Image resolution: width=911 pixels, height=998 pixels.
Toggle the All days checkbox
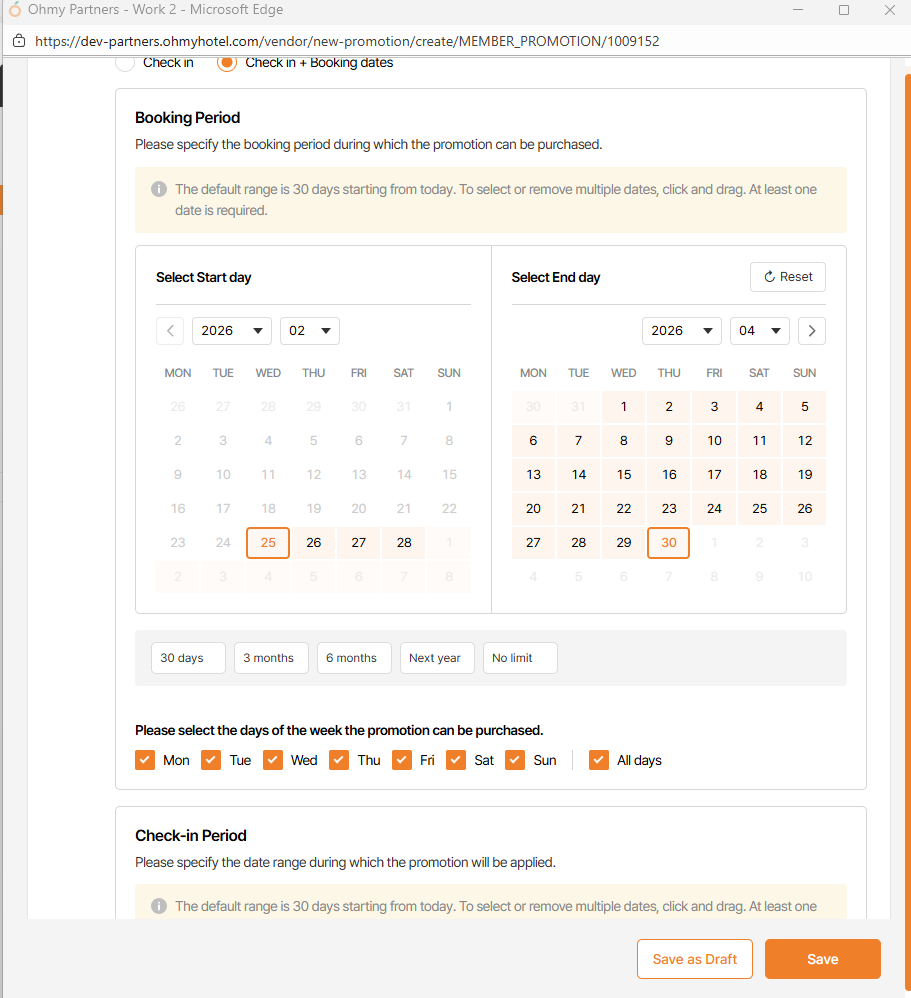click(x=599, y=760)
